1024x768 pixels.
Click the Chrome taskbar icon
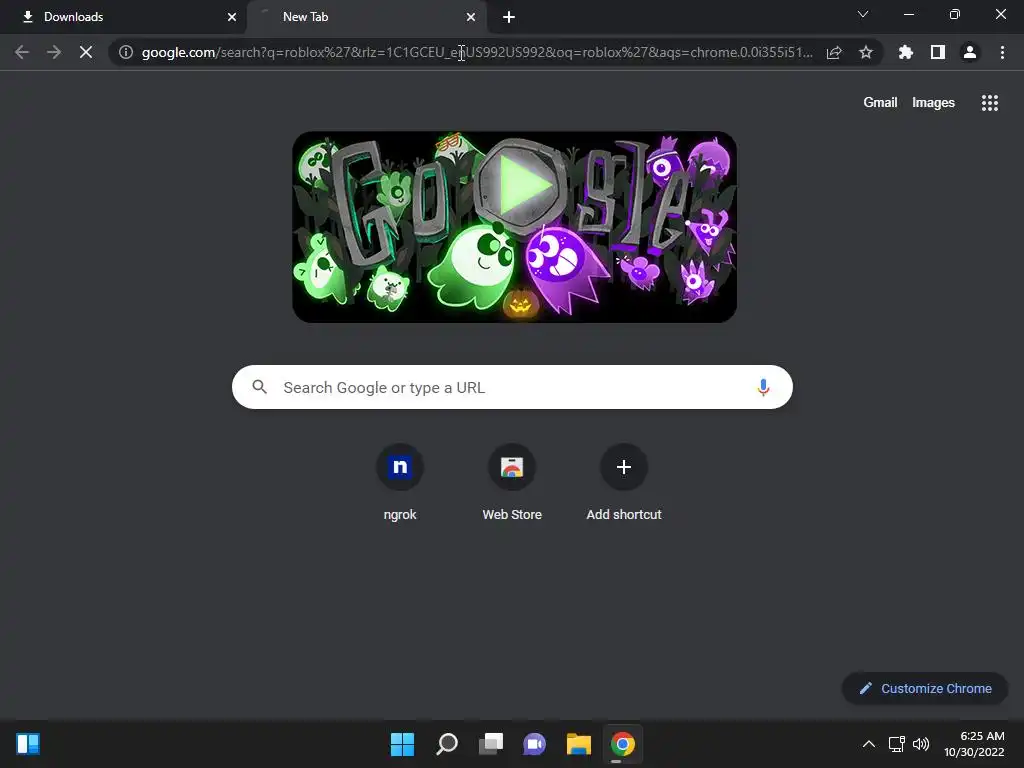pos(622,744)
